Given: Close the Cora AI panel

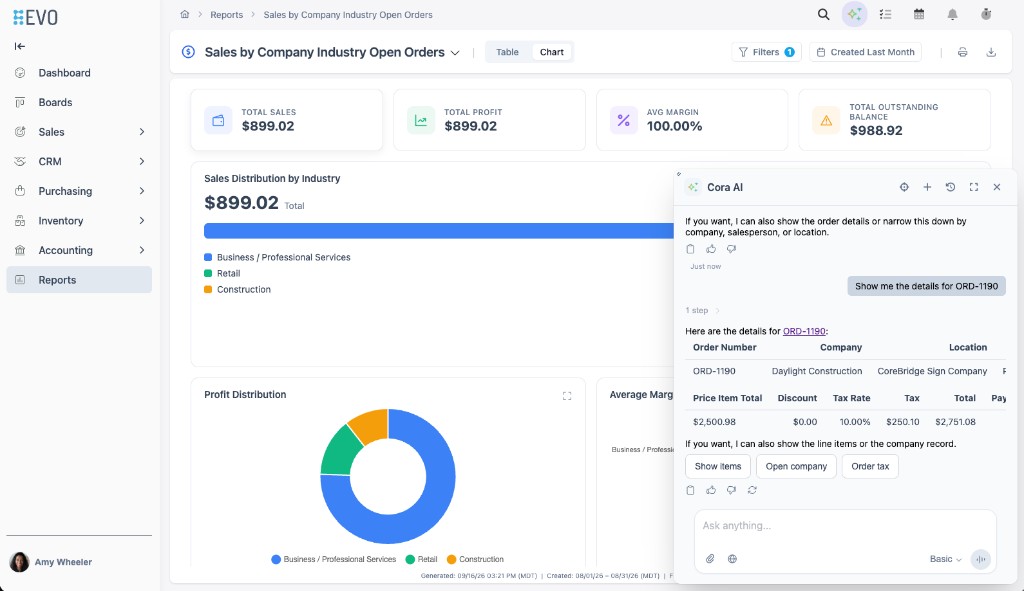Looking at the screenshot, I should (x=997, y=187).
